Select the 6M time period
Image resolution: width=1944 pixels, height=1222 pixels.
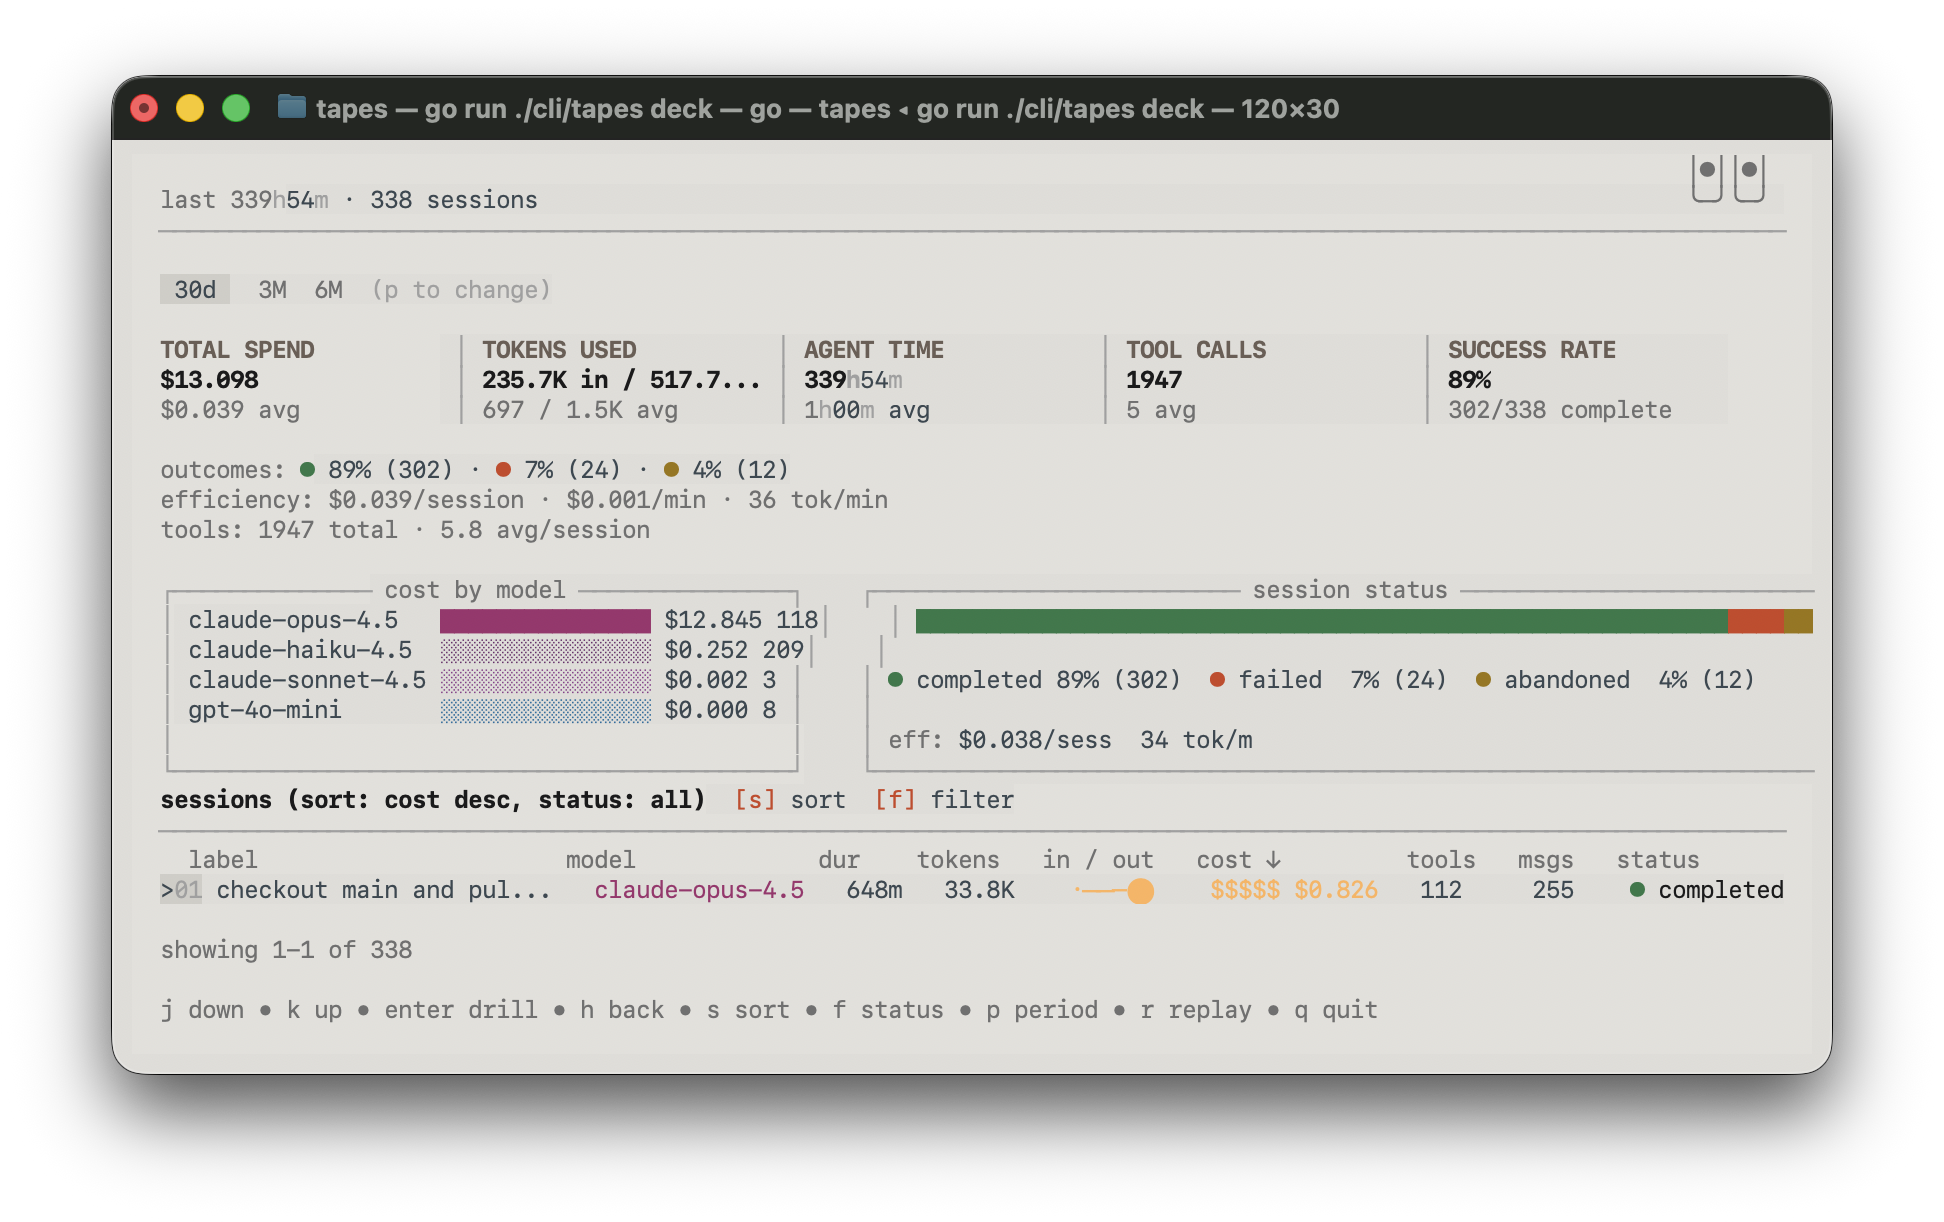pyautogui.click(x=329, y=289)
